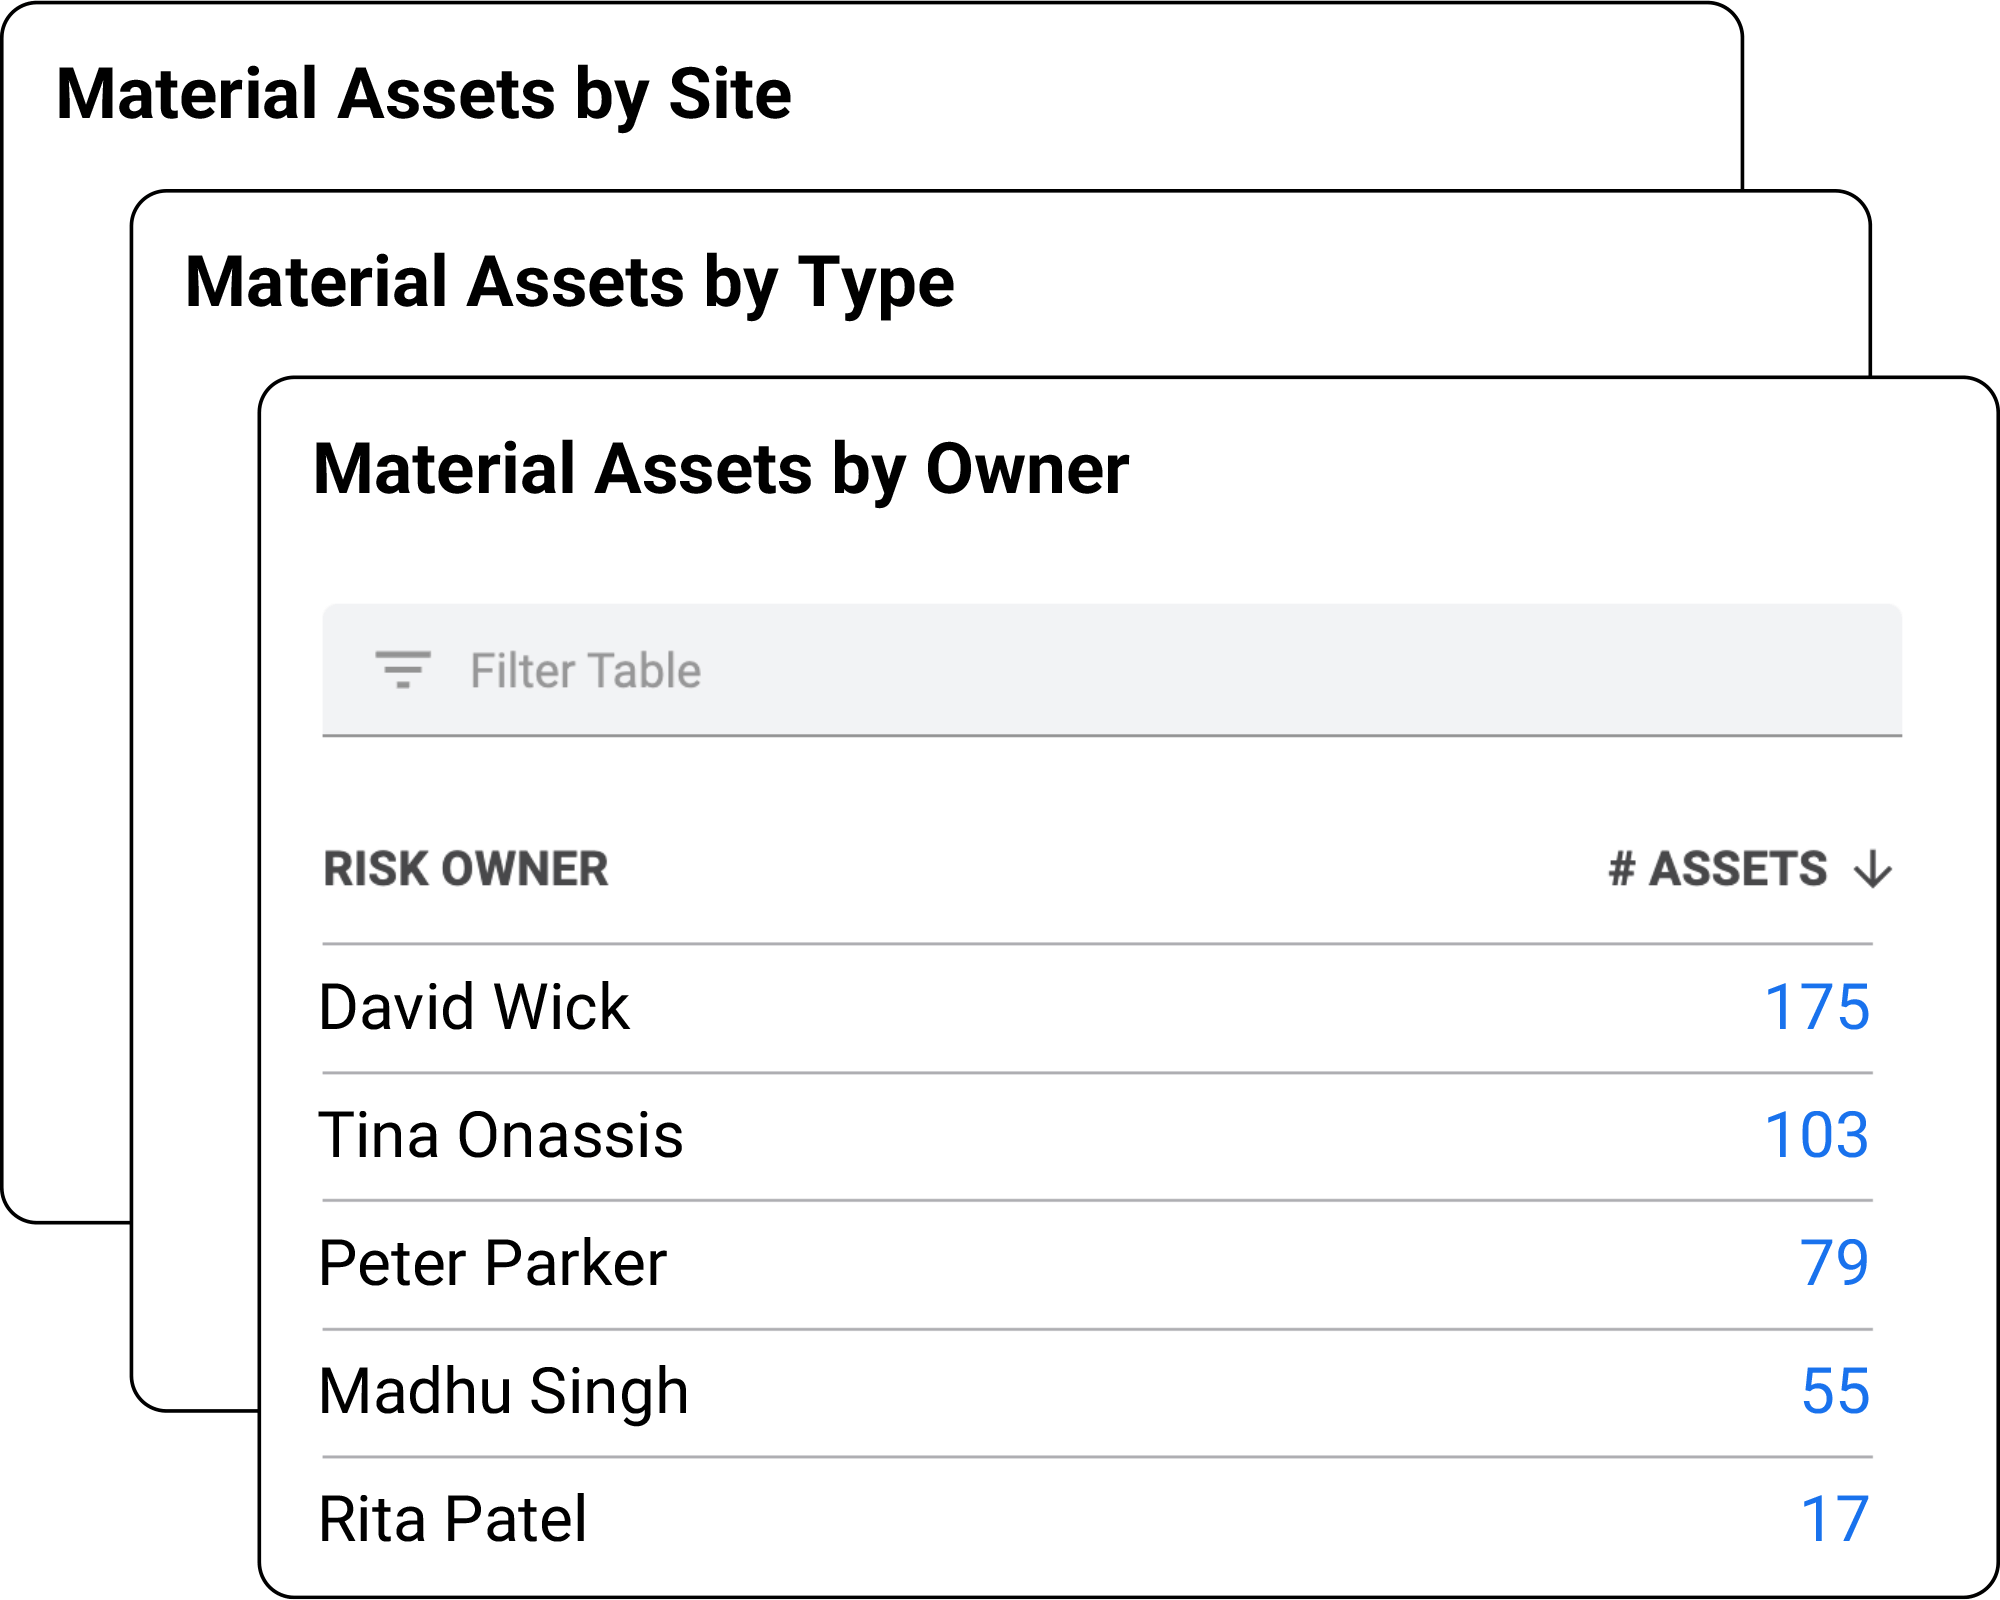Bring Material Assets by Type card forward
The width and height of the screenshot is (2000, 1600).
coord(570,283)
